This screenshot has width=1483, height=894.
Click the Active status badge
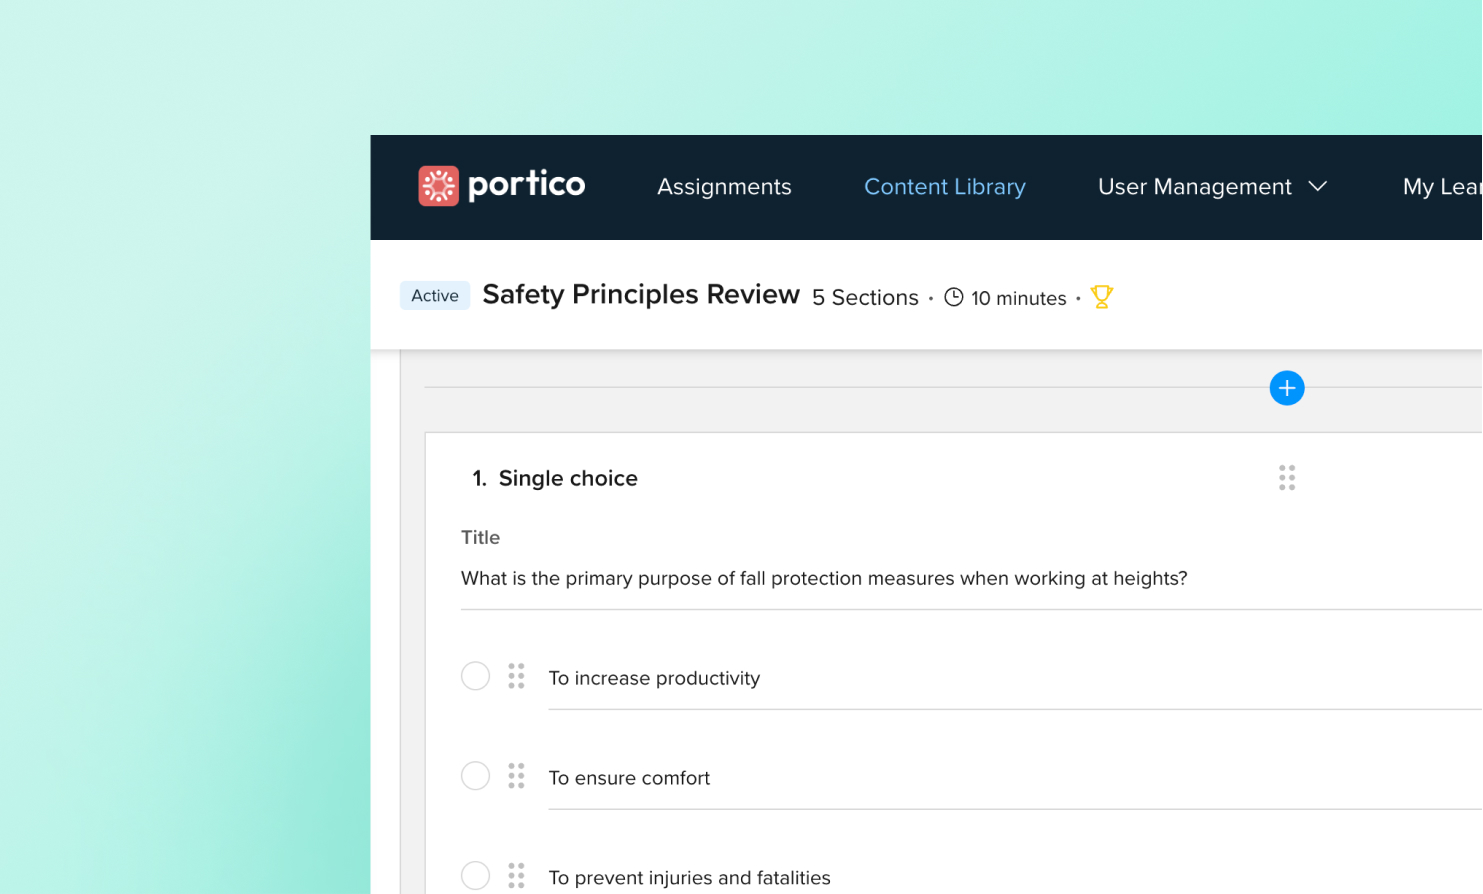point(435,296)
